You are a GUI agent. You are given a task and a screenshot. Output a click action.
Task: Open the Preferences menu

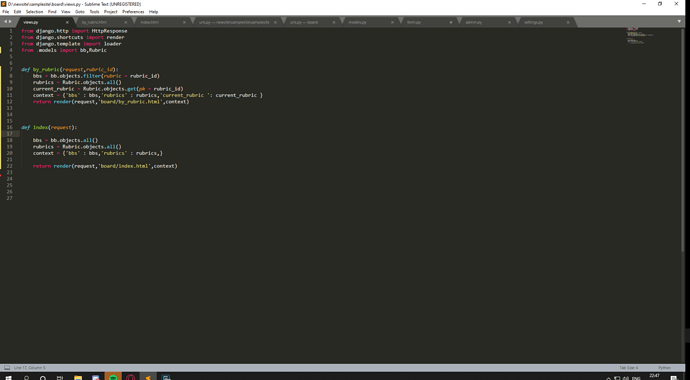133,12
